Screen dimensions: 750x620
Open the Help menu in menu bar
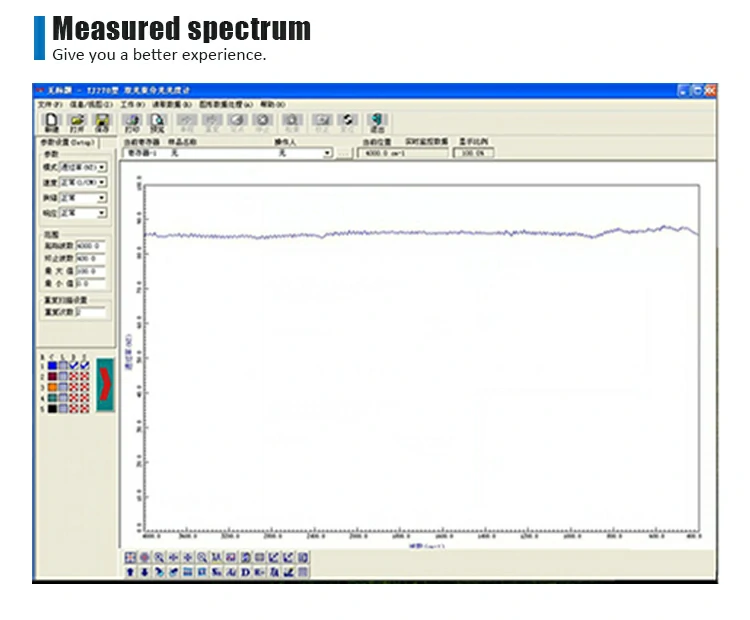pyautogui.click(x=272, y=104)
